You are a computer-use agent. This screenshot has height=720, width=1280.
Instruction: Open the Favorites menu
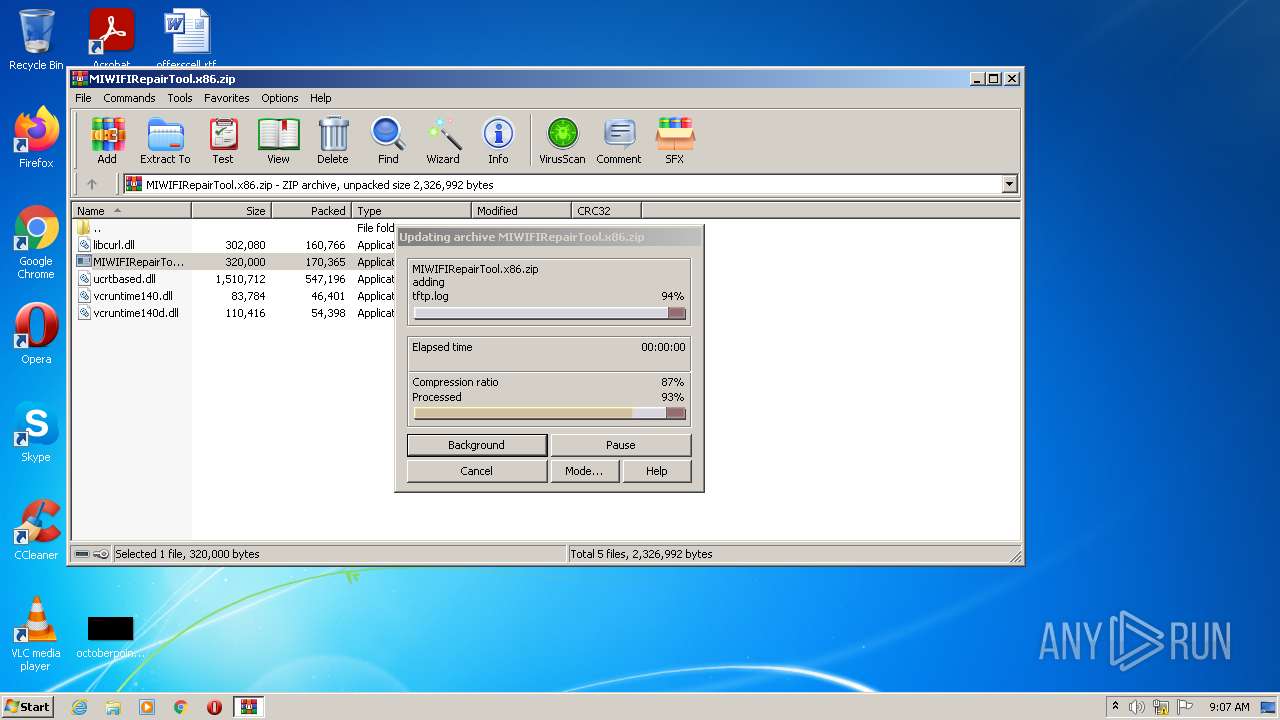227,98
